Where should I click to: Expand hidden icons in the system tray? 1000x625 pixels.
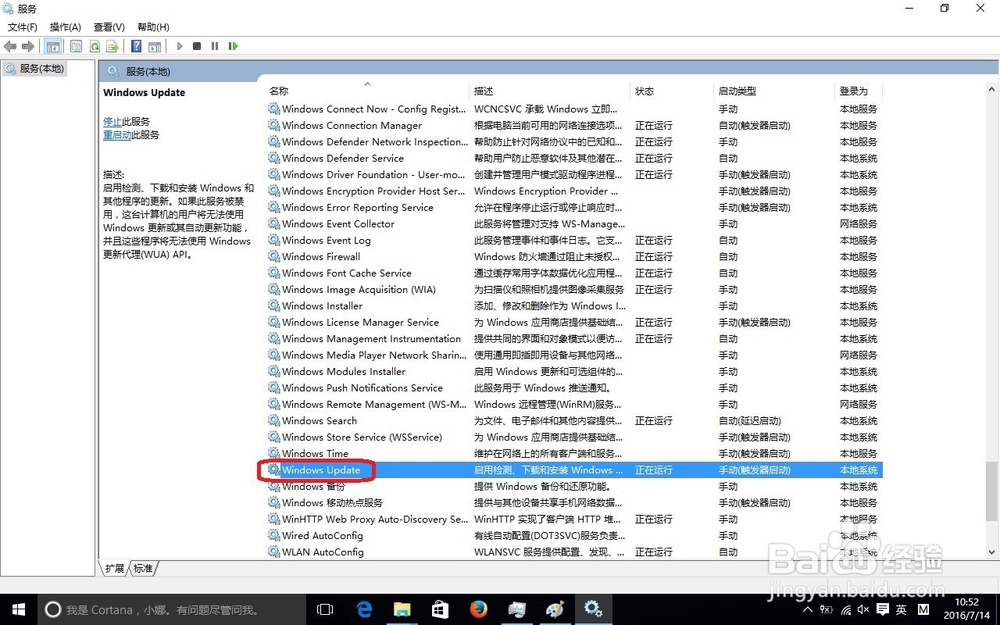point(807,609)
